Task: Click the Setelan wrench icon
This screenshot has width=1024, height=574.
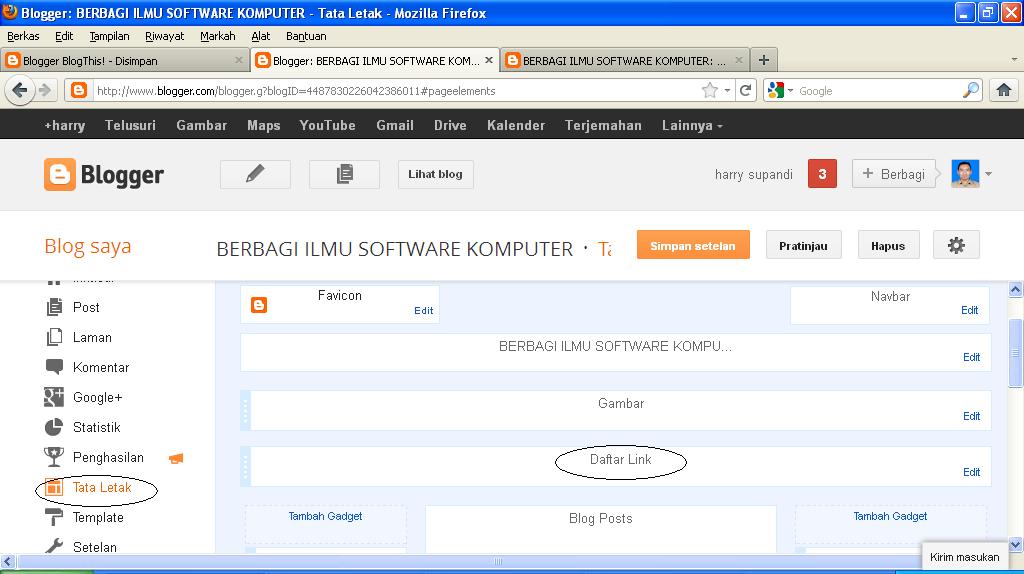Action: 54,547
